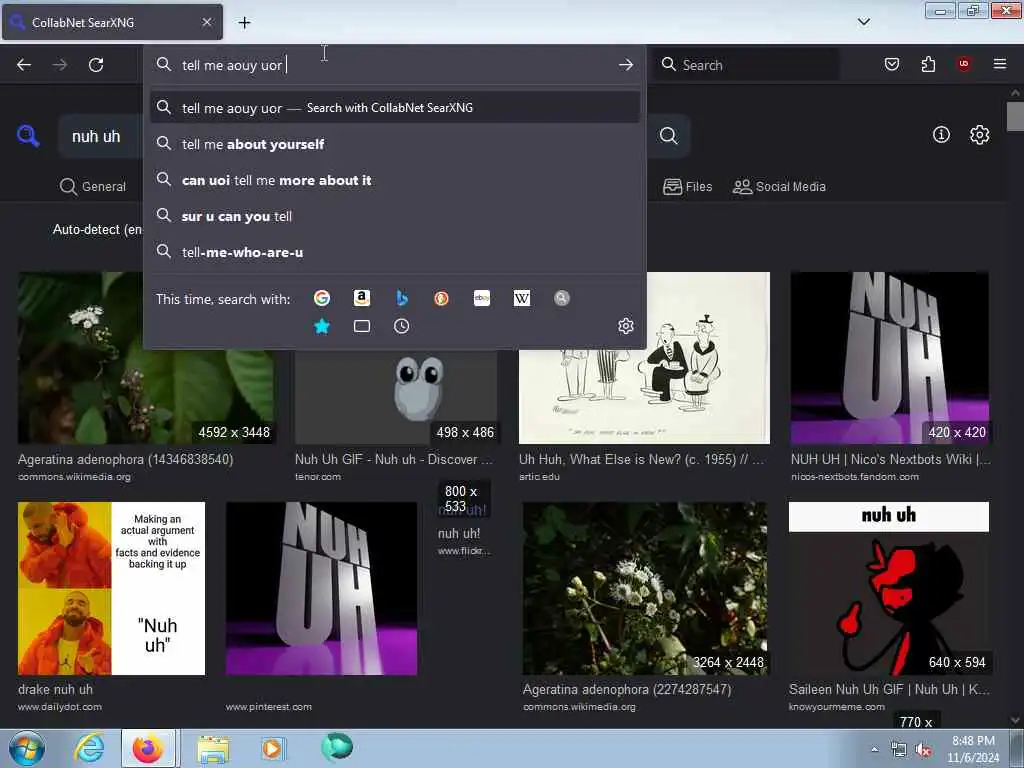Screen dimensions: 1024x768
Task: Switch to the Social Media category tab
Action: 779,187
